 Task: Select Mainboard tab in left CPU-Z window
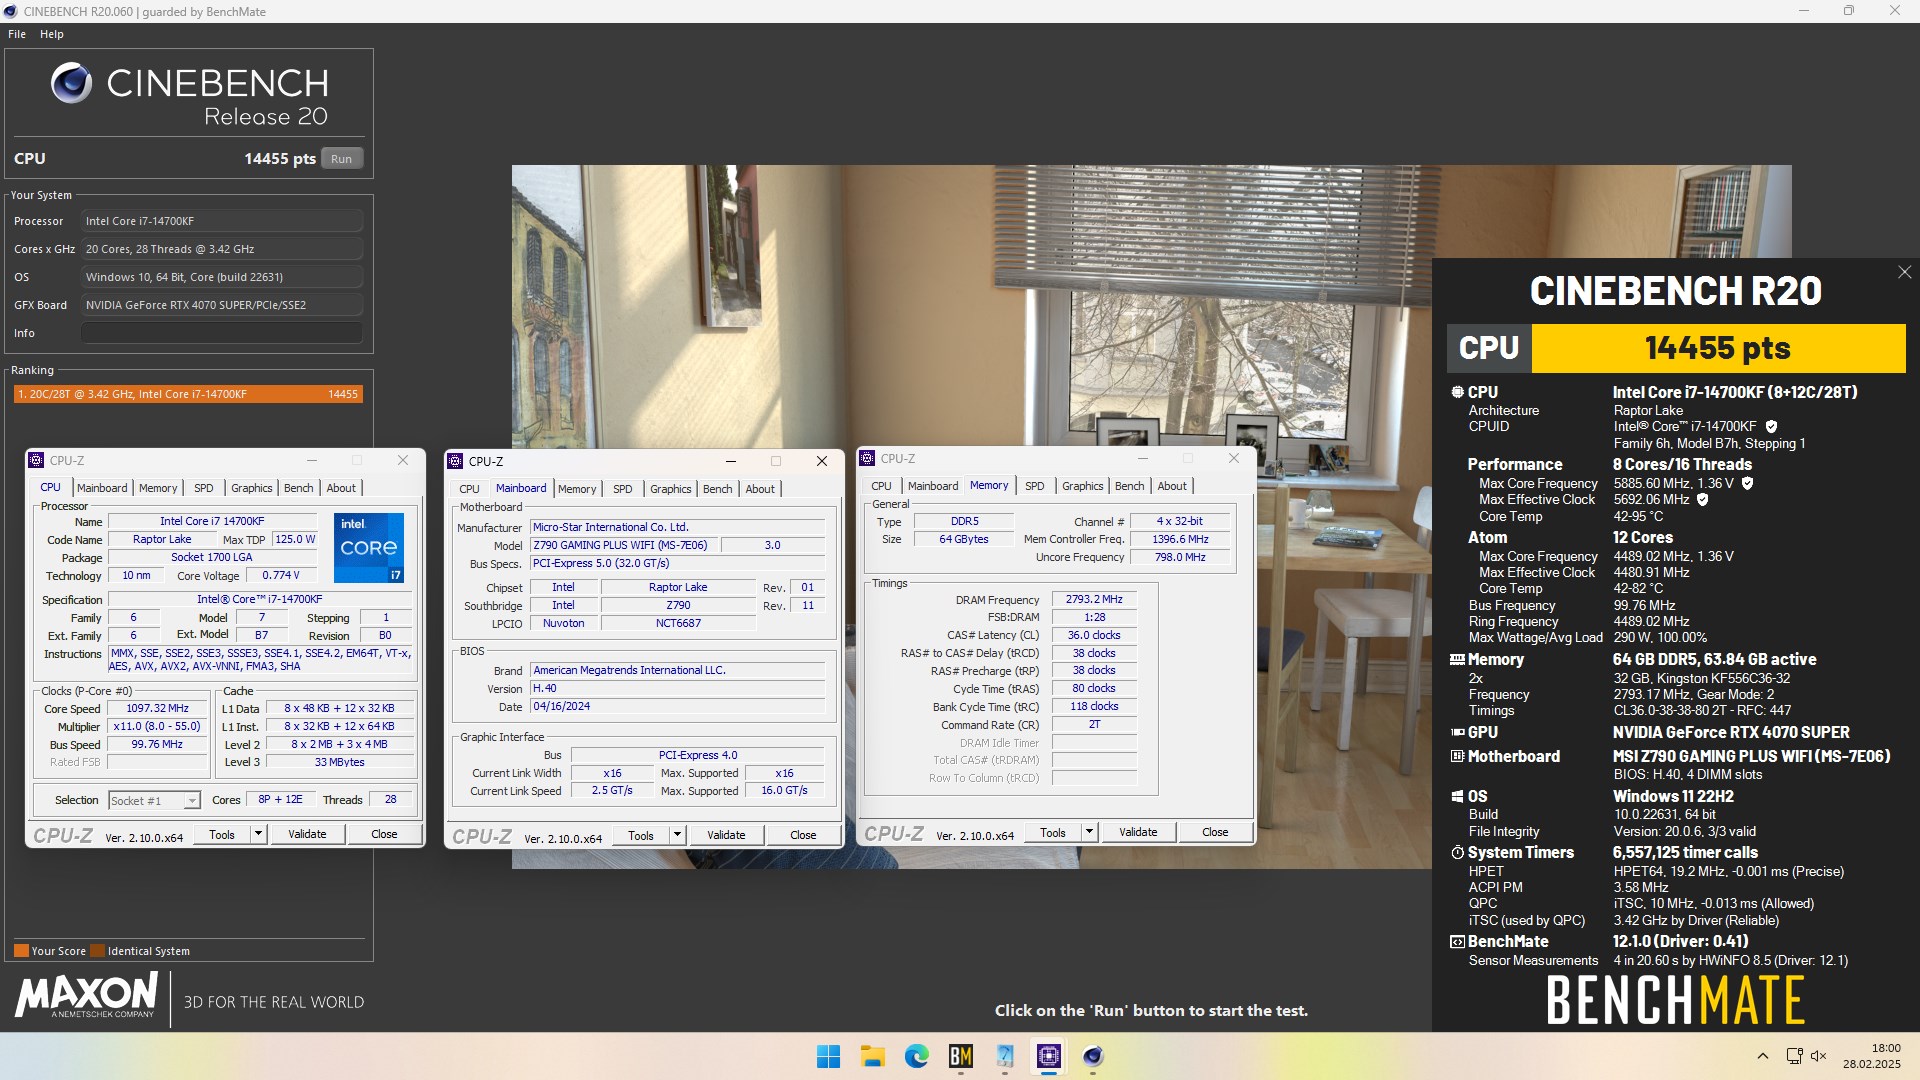(102, 488)
